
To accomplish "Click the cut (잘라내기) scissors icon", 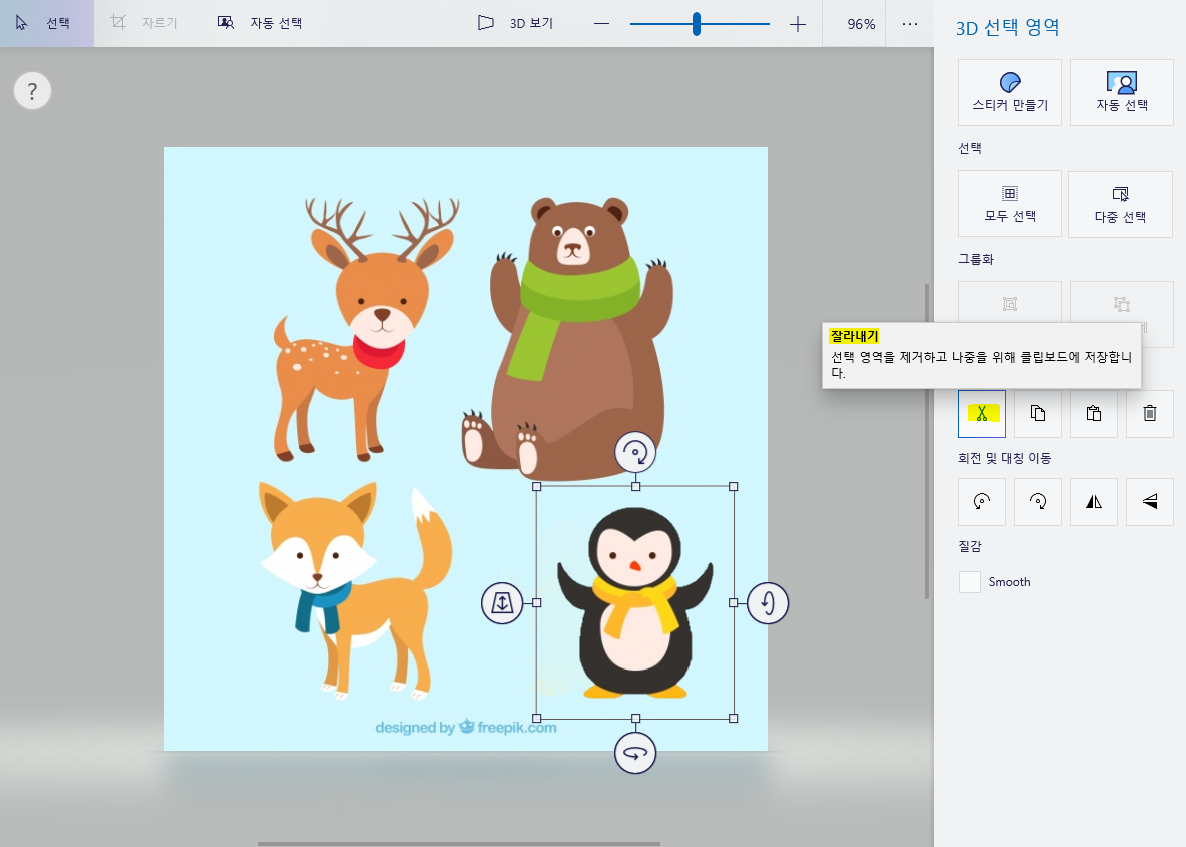I will point(982,414).
